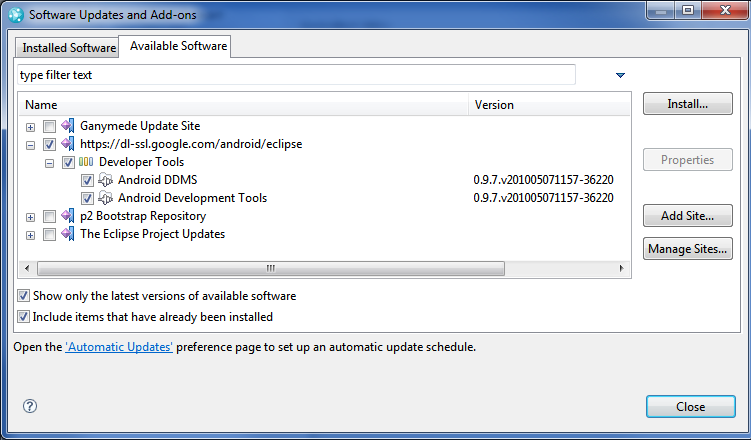Click the Install... button

click(x=688, y=104)
